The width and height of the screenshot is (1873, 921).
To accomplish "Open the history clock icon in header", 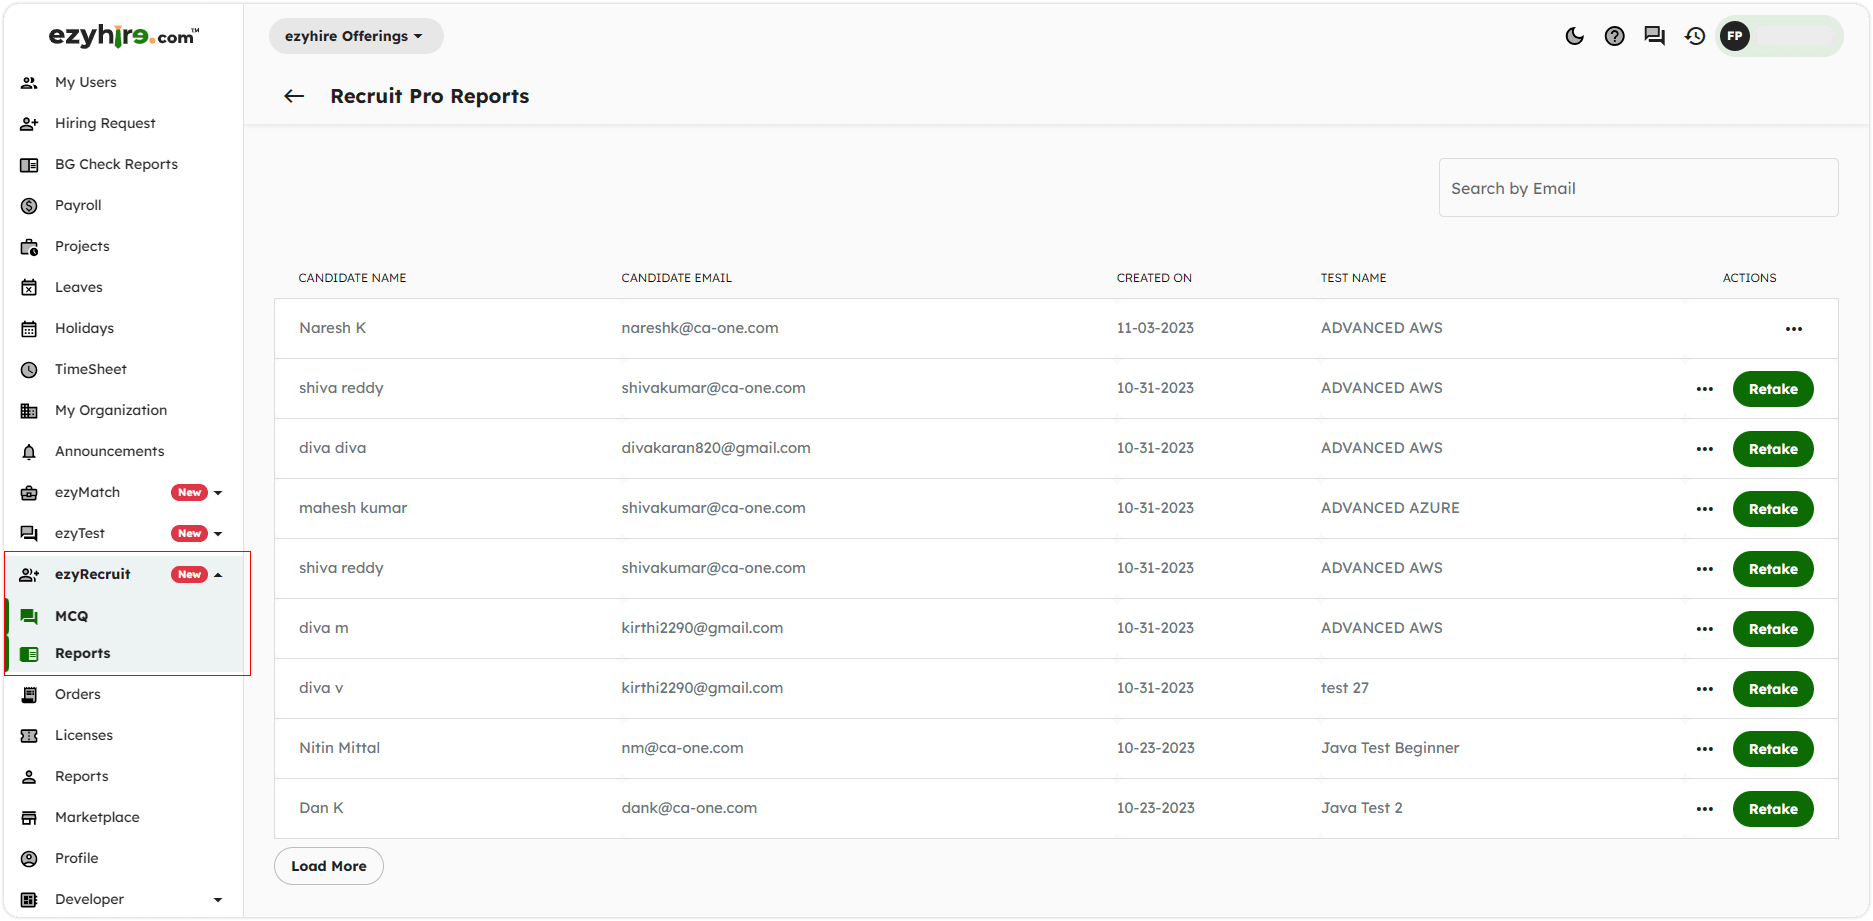I will 1695,36.
